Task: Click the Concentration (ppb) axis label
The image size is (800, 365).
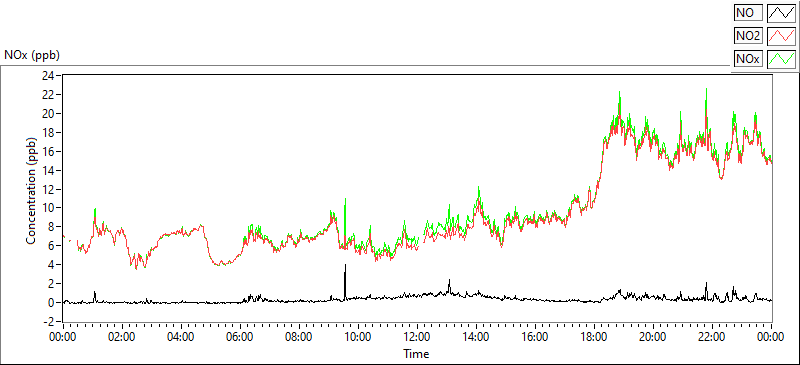Action: [x=31, y=190]
